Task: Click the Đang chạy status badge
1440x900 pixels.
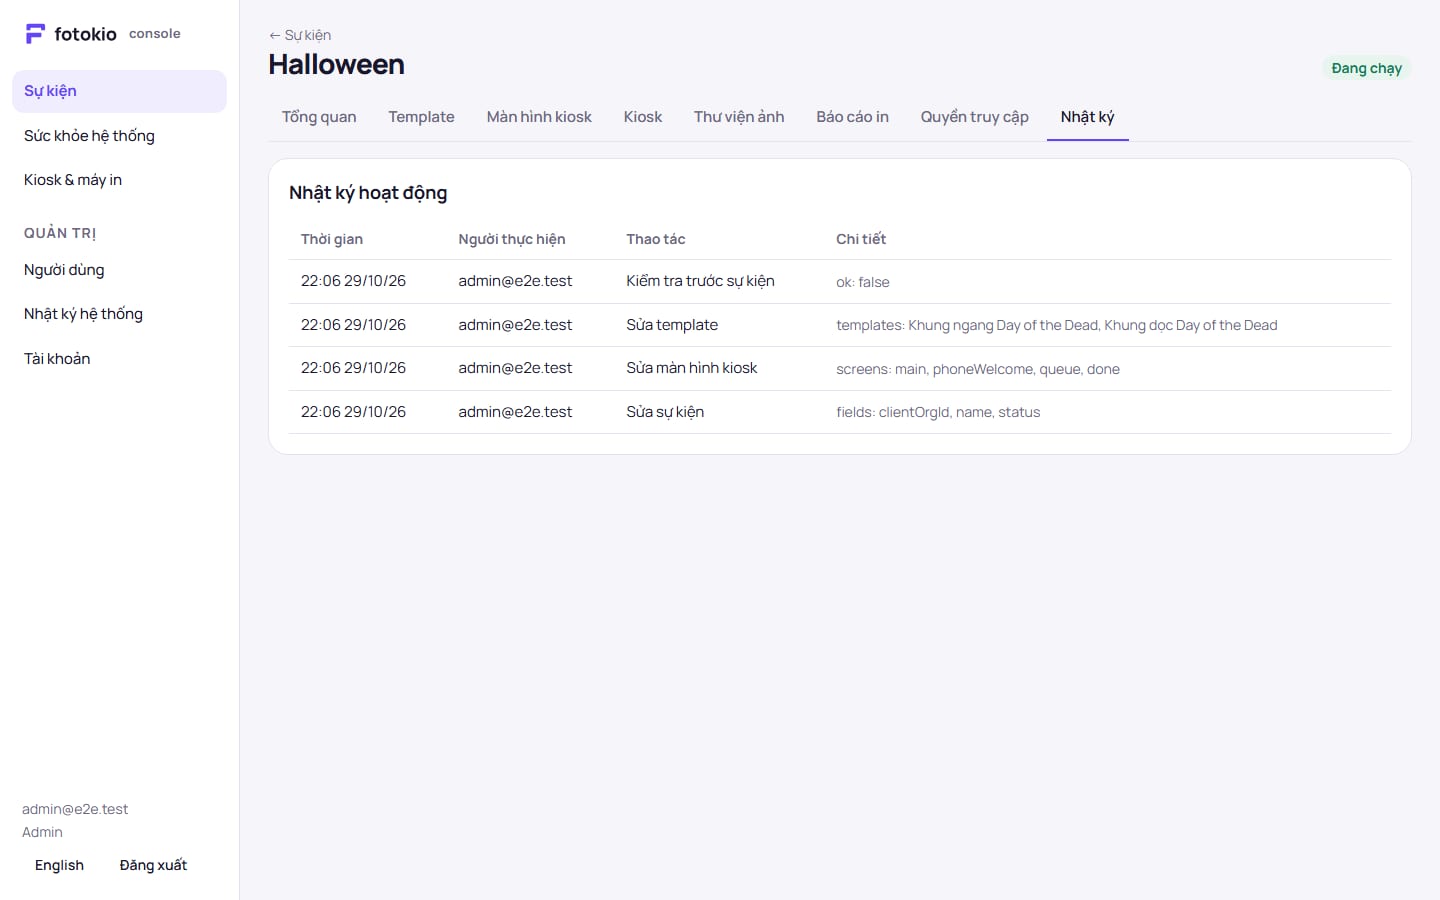Action: (1366, 68)
